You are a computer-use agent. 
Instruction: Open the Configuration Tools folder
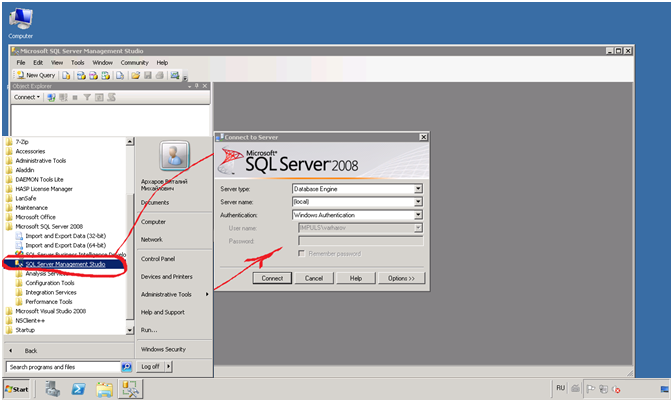pos(50,283)
